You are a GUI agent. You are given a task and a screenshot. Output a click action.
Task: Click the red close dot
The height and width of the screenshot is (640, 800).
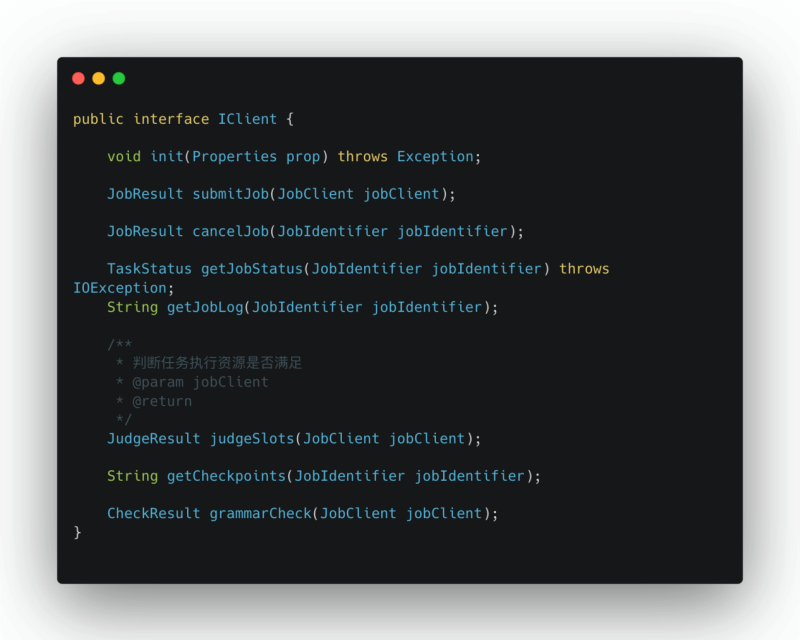tap(78, 78)
